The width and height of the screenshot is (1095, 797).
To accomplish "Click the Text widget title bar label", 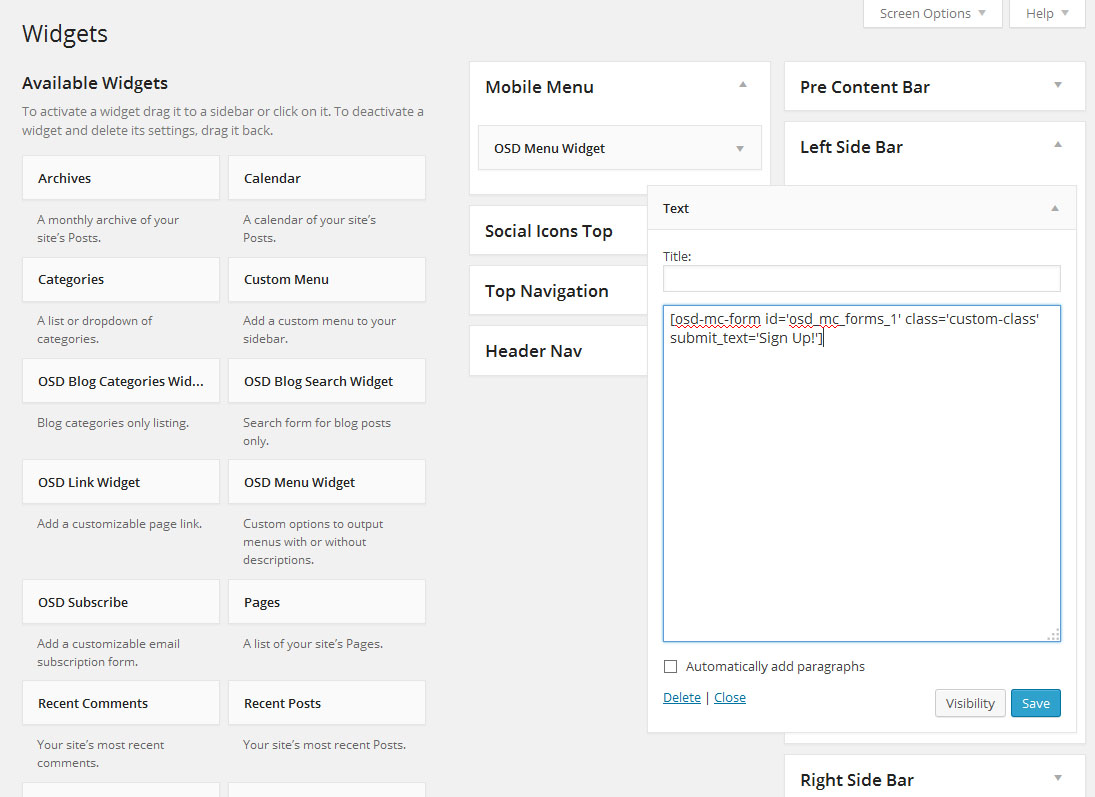I will [675, 208].
